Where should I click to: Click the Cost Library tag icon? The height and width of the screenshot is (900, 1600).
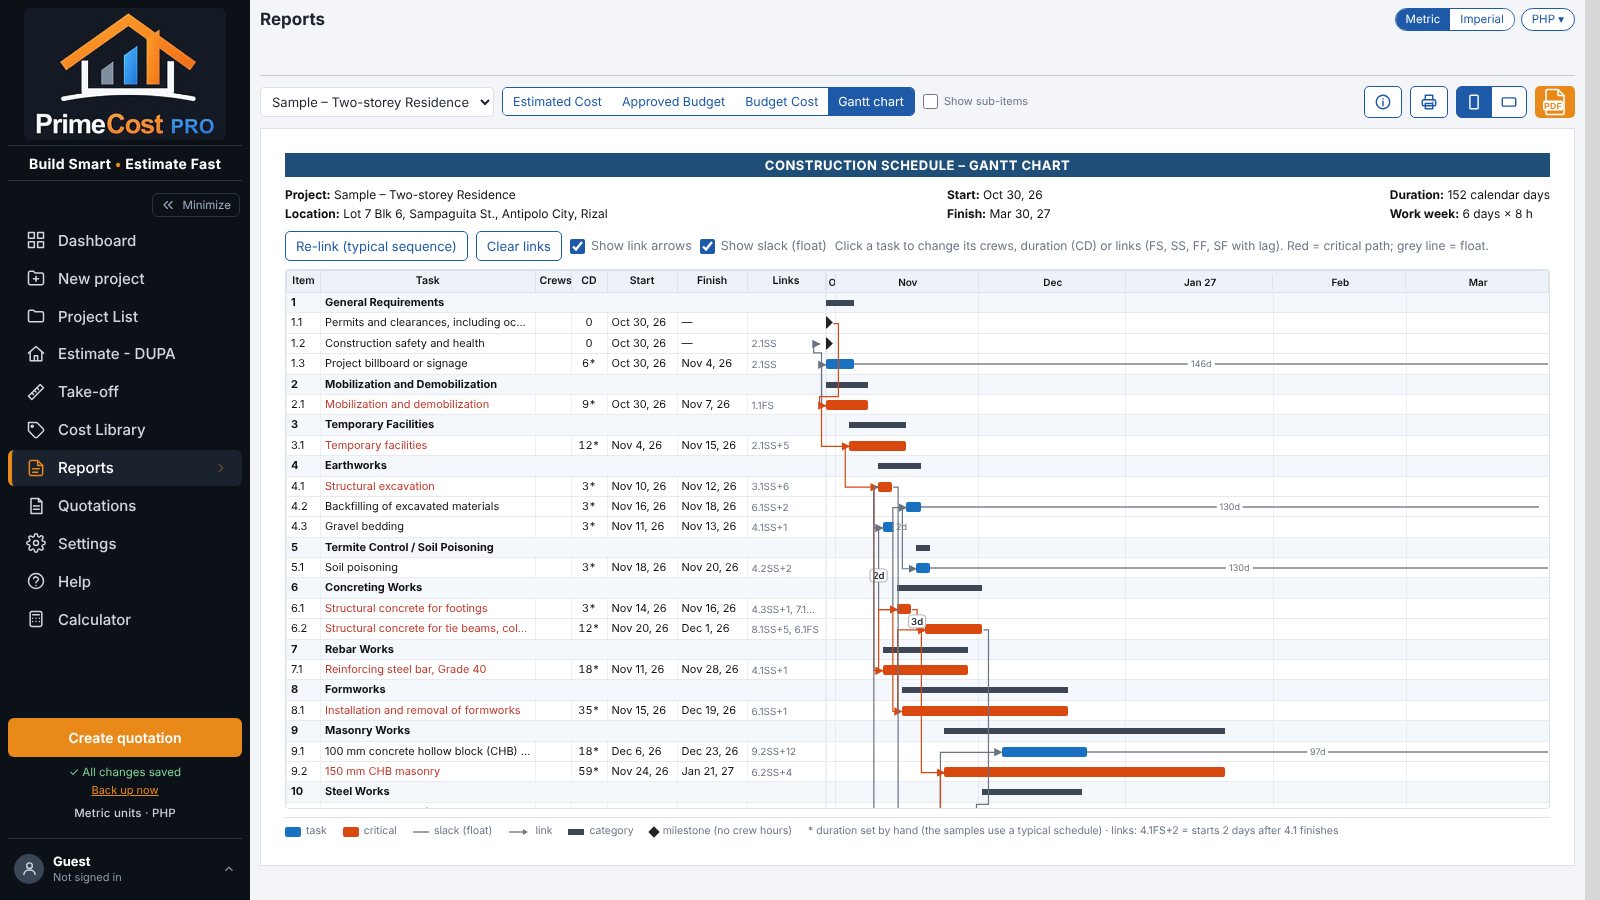click(36, 430)
